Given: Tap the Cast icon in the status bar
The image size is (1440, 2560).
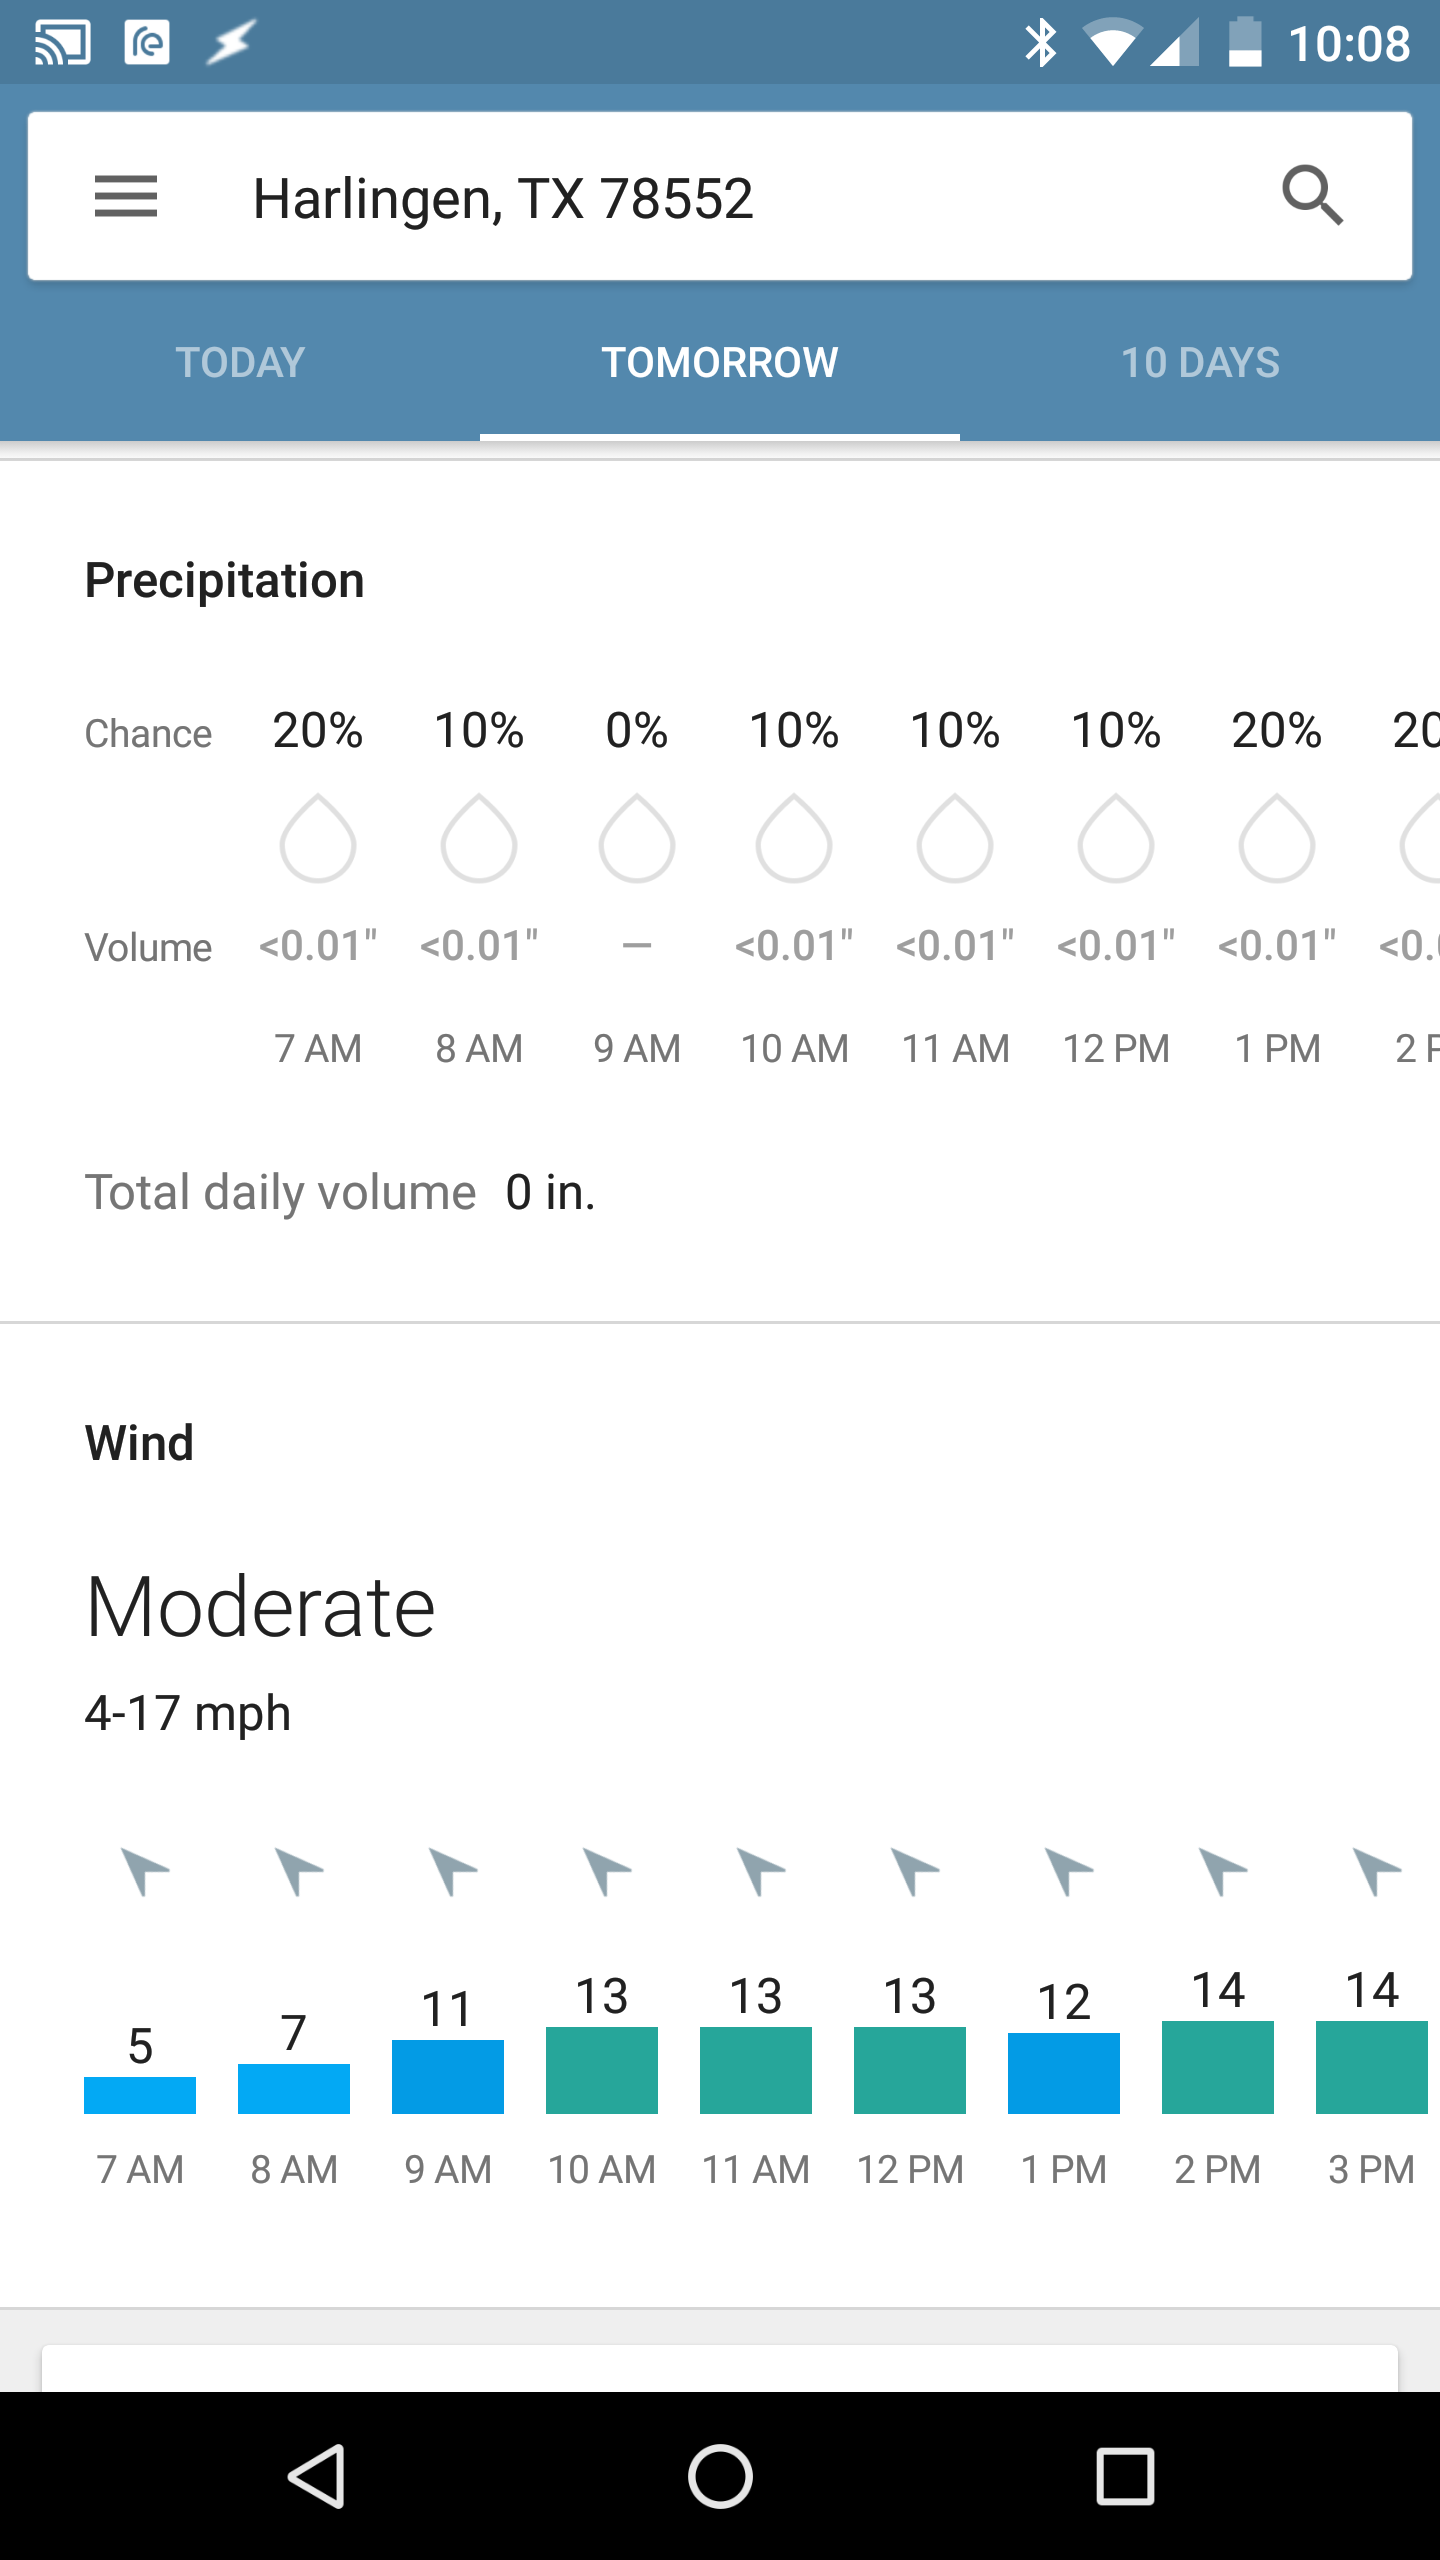Looking at the screenshot, I should click(62, 40).
